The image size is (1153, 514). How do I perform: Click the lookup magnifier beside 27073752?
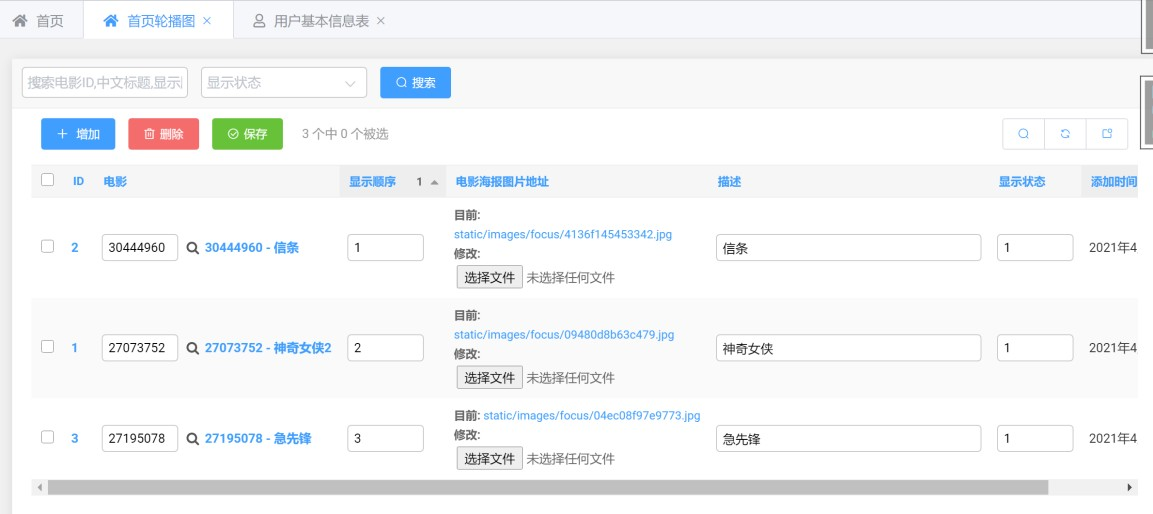pyautogui.click(x=193, y=348)
